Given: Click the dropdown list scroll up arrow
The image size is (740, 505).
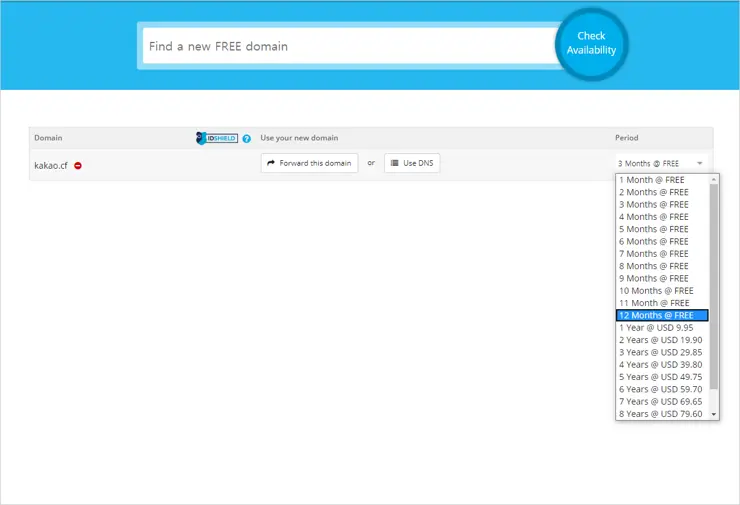Looking at the screenshot, I should point(714,179).
